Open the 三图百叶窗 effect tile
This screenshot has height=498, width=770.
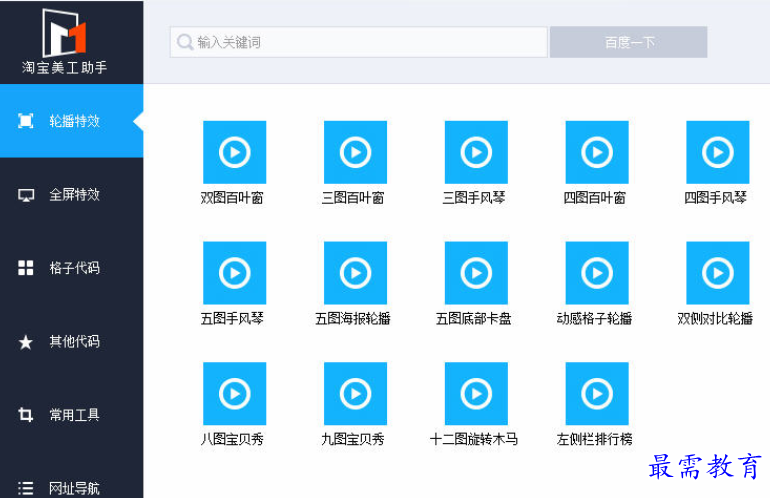point(356,152)
